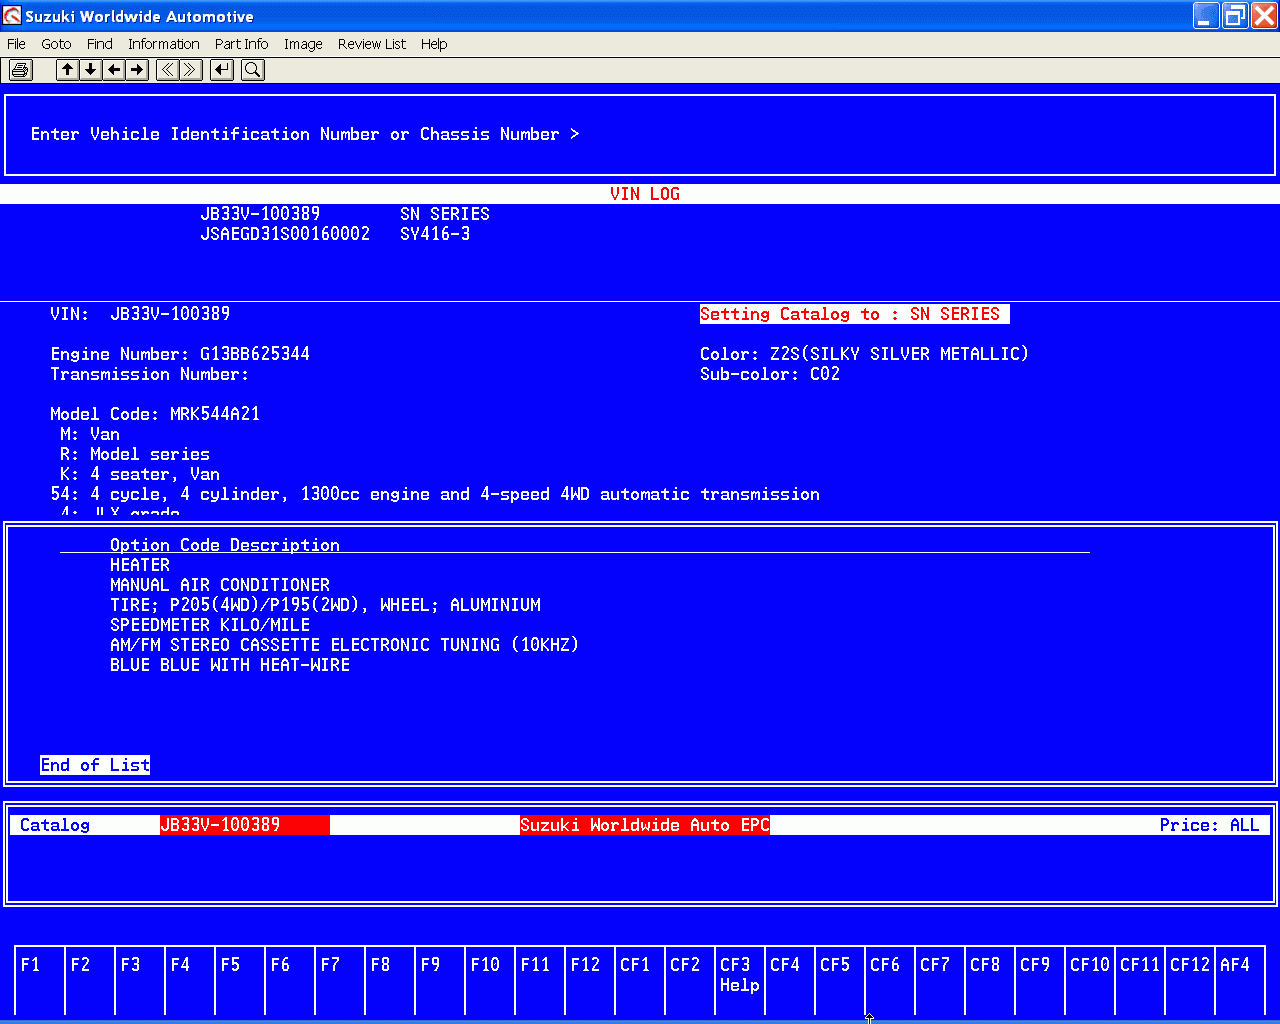The image size is (1280, 1024).
Task: Click the F7 function key button
Action: tap(340, 980)
